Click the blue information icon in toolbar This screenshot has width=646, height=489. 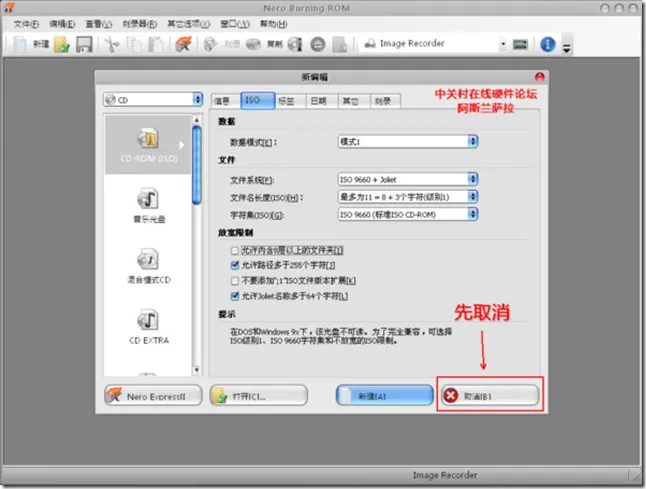548,44
